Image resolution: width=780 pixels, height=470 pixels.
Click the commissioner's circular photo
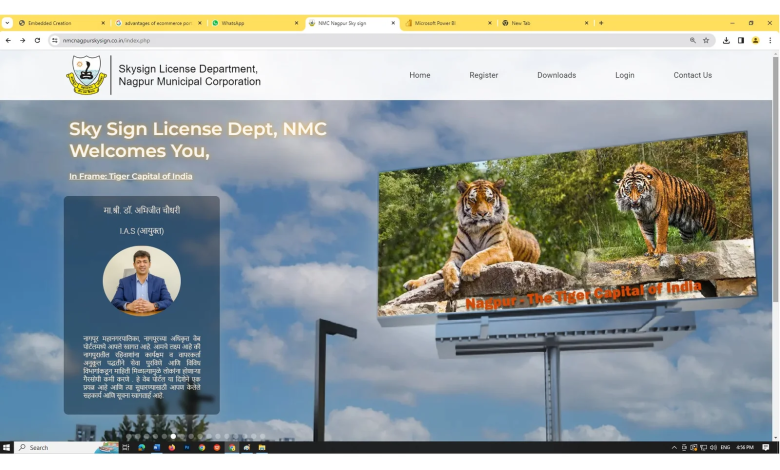pyautogui.click(x=142, y=281)
